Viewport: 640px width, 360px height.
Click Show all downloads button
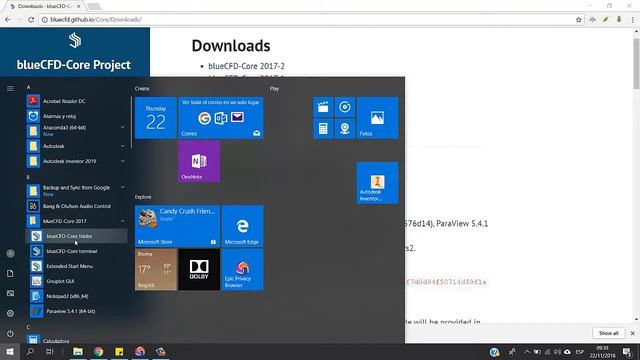pyautogui.click(x=608, y=333)
